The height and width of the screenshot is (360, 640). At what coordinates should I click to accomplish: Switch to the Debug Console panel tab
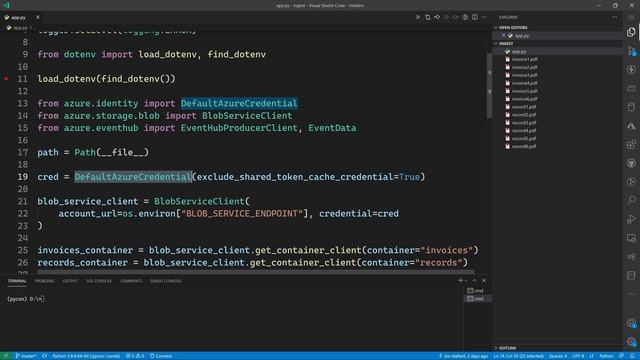(x=166, y=281)
